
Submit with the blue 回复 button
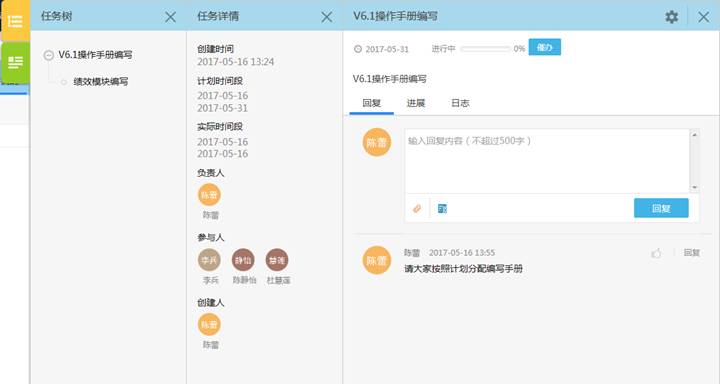661,208
